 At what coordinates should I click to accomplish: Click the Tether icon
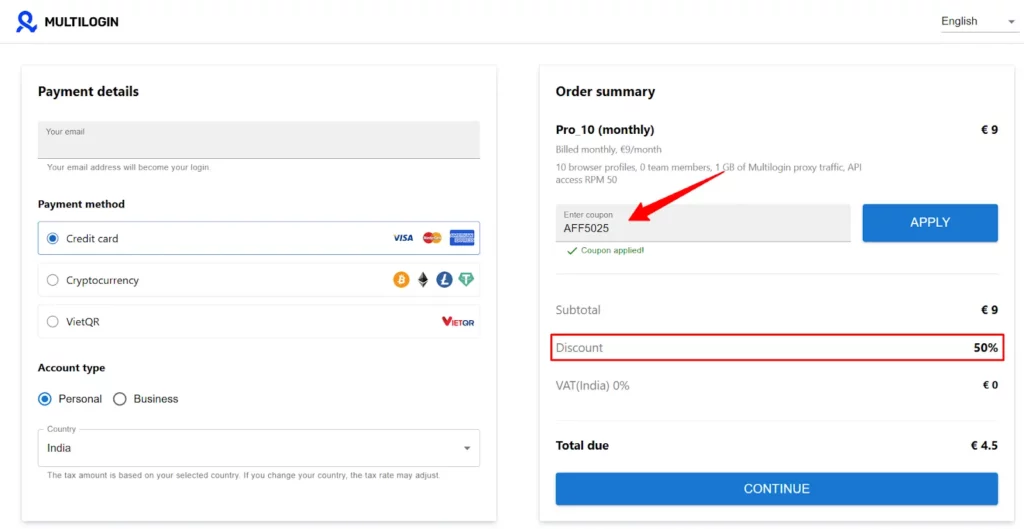point(466,280)
